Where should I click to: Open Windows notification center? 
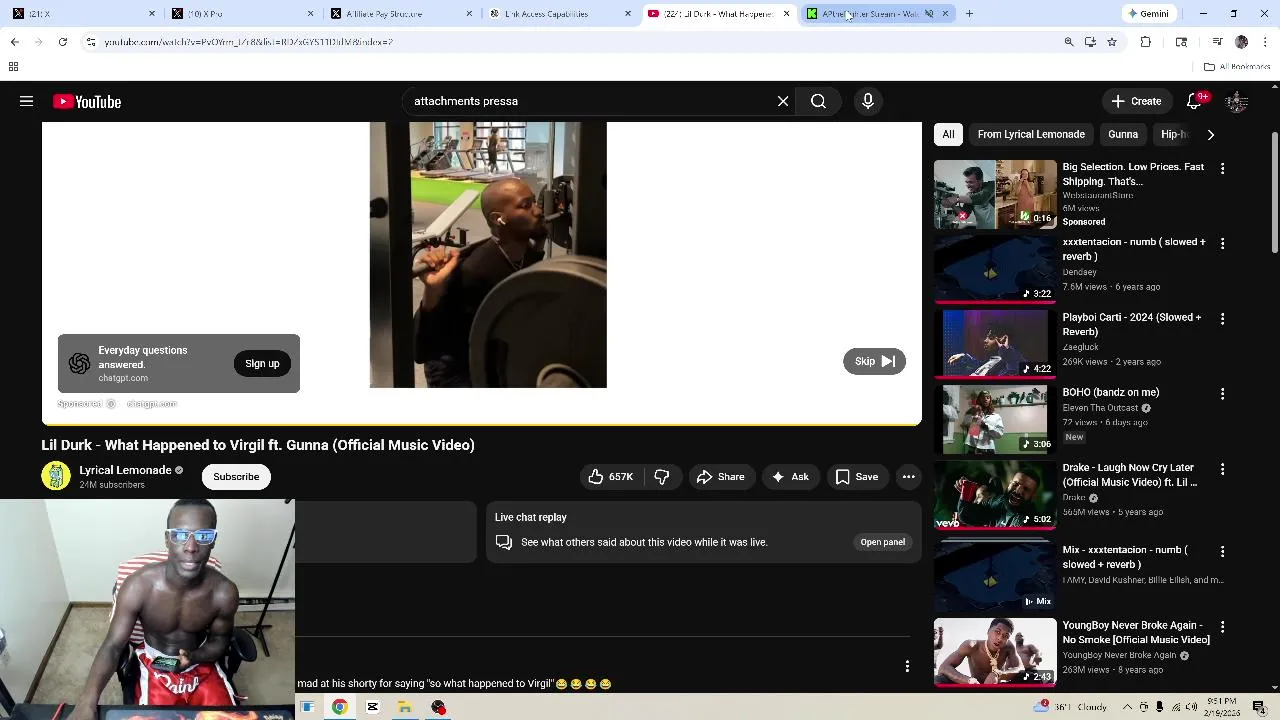point(1259,707)
